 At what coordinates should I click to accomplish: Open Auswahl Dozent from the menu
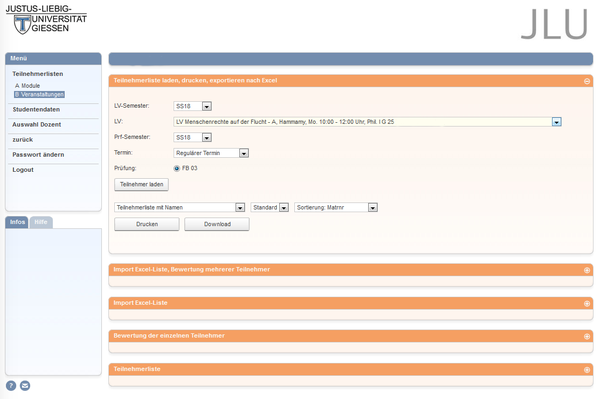point(36,125)
